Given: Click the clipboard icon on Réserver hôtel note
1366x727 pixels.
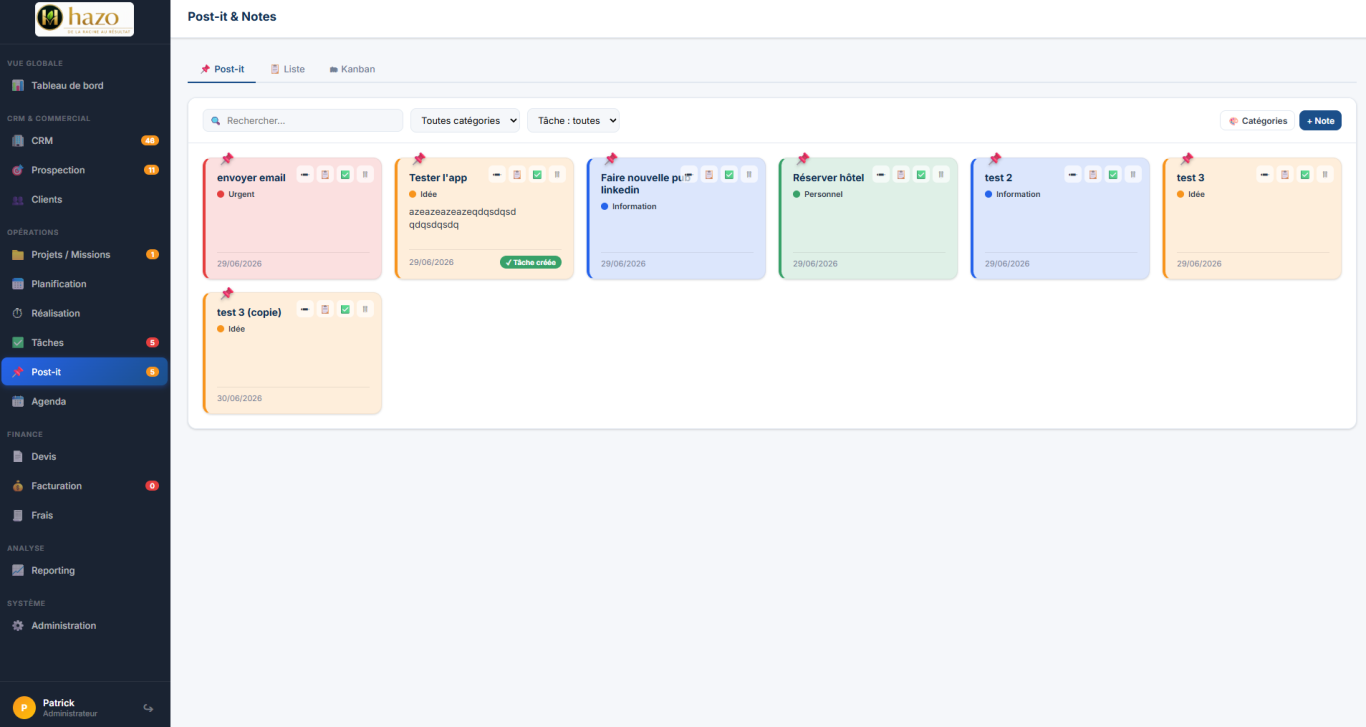Looking at the screenshot, I should pos(901,174).
